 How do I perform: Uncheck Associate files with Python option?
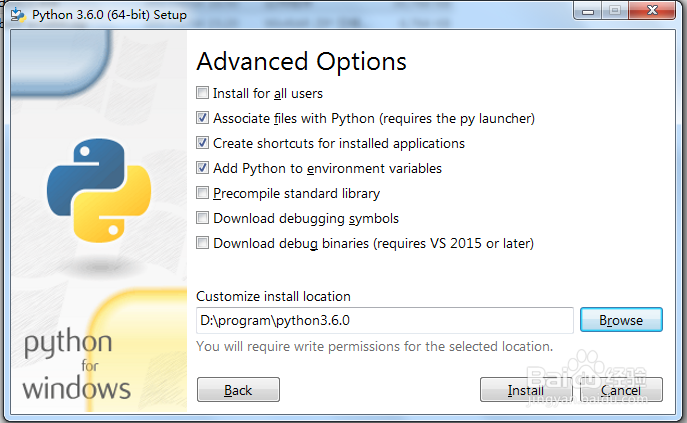(202, 118)
